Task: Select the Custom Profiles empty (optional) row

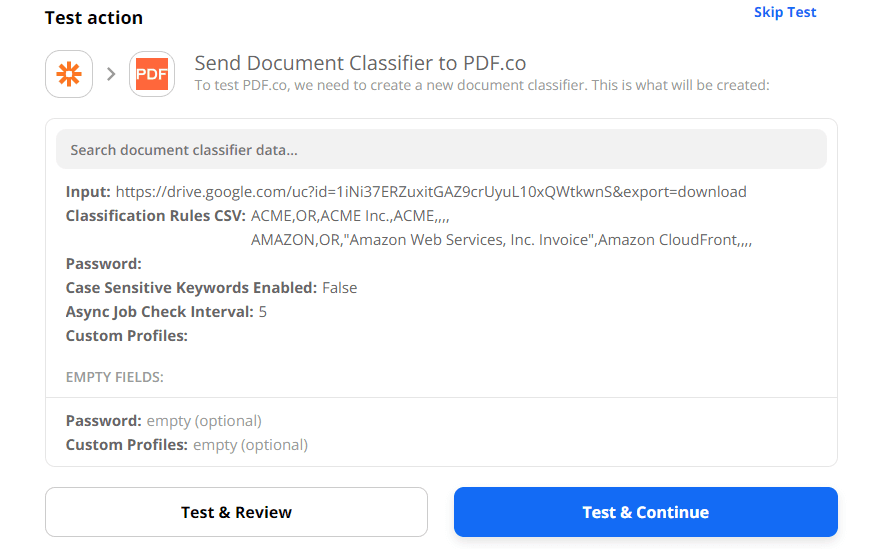Action: pyautogui.click(x=187, y=445)
